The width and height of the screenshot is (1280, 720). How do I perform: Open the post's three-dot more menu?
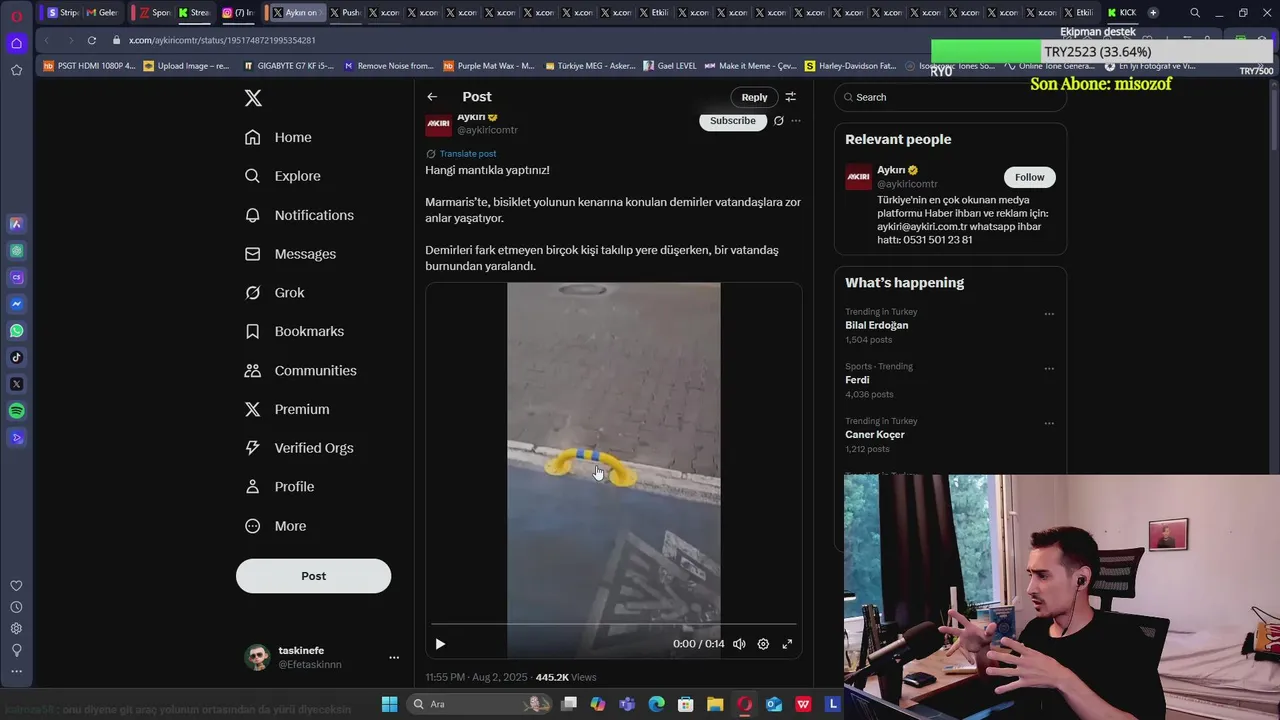coord(796,121)
